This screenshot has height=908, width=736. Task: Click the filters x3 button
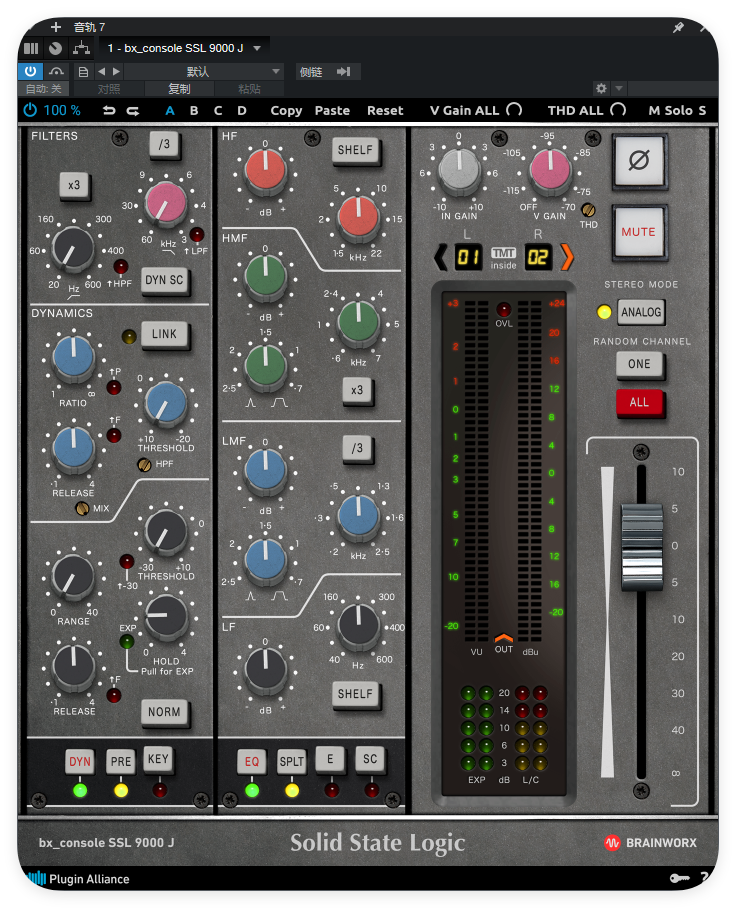pyautogui.click(x=74, y=186)
